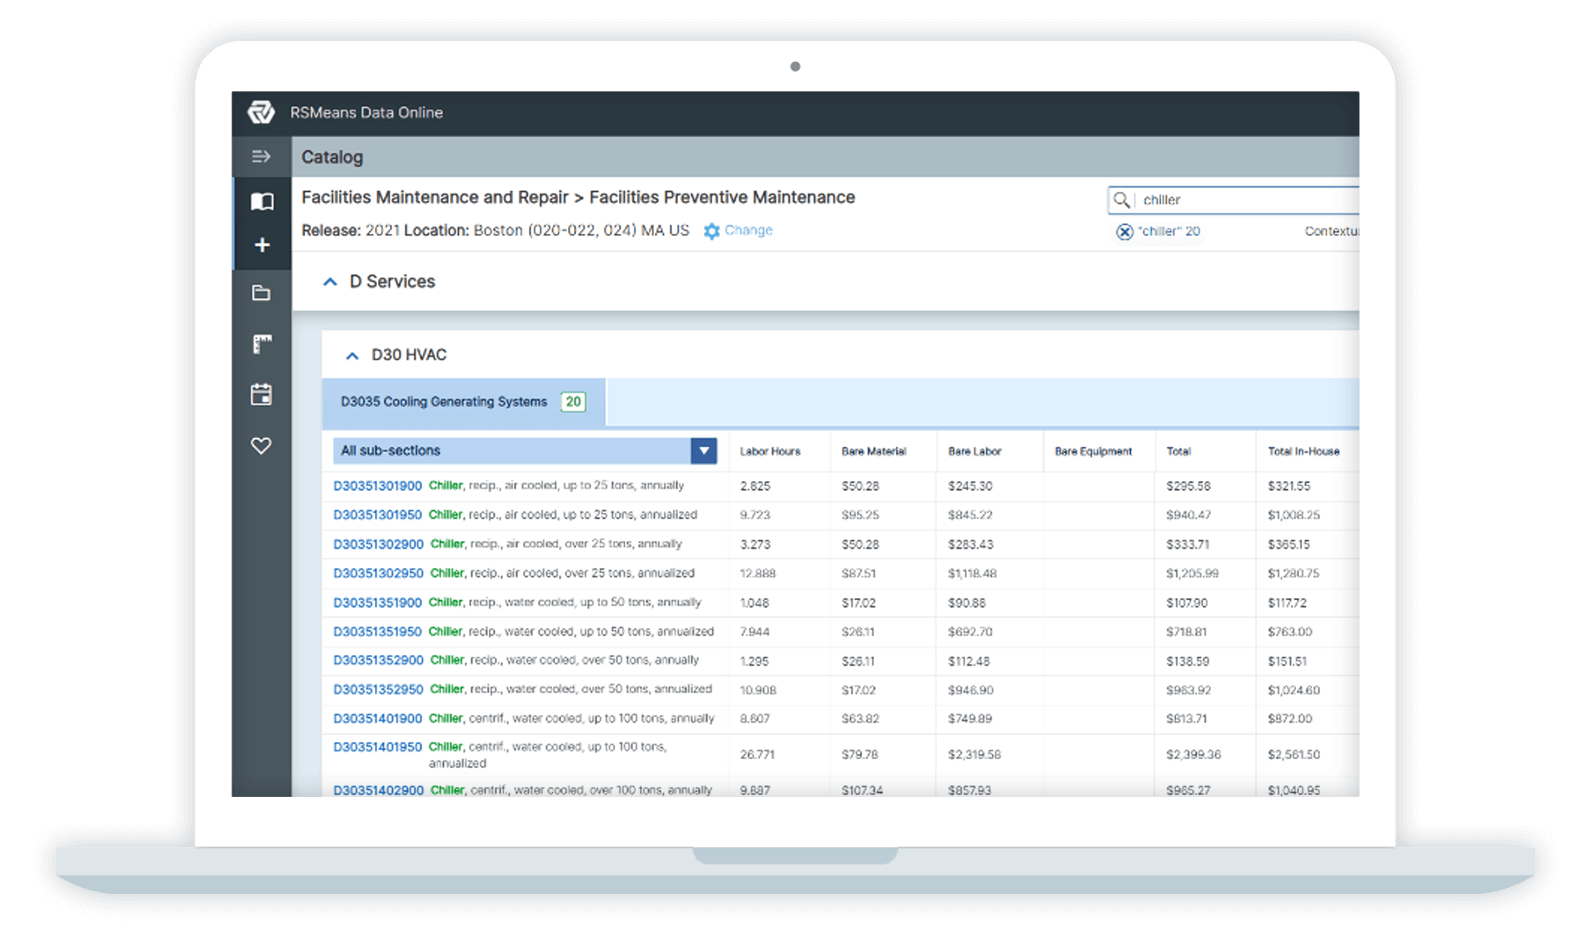Viewport: 1590px width, 934px height.
Task: Click RSMeans Data Online title text
Action: (366, 113)
